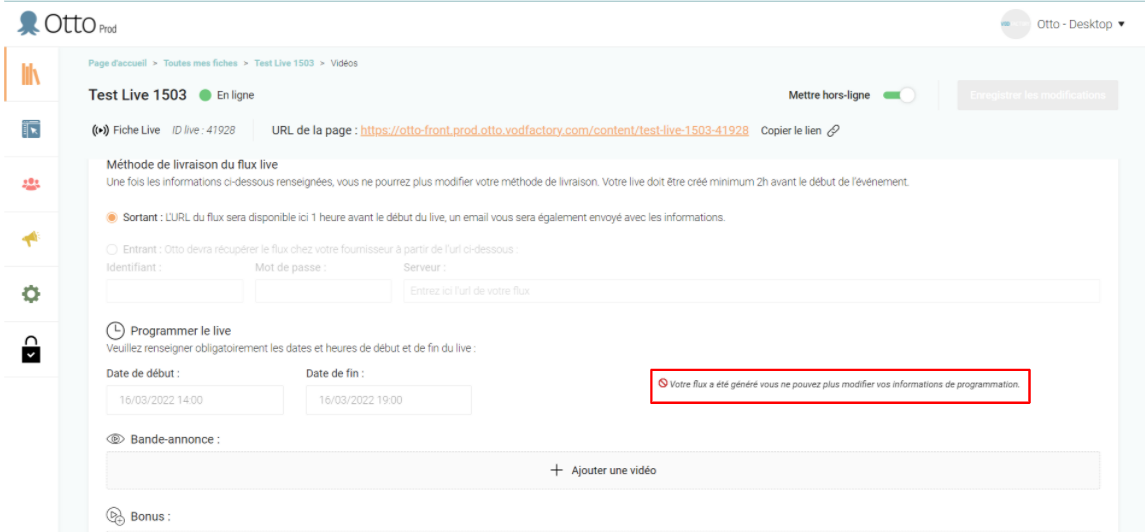Click the Date de début field
Viewport: 1145px width, 532px height.
click(194, 400)
